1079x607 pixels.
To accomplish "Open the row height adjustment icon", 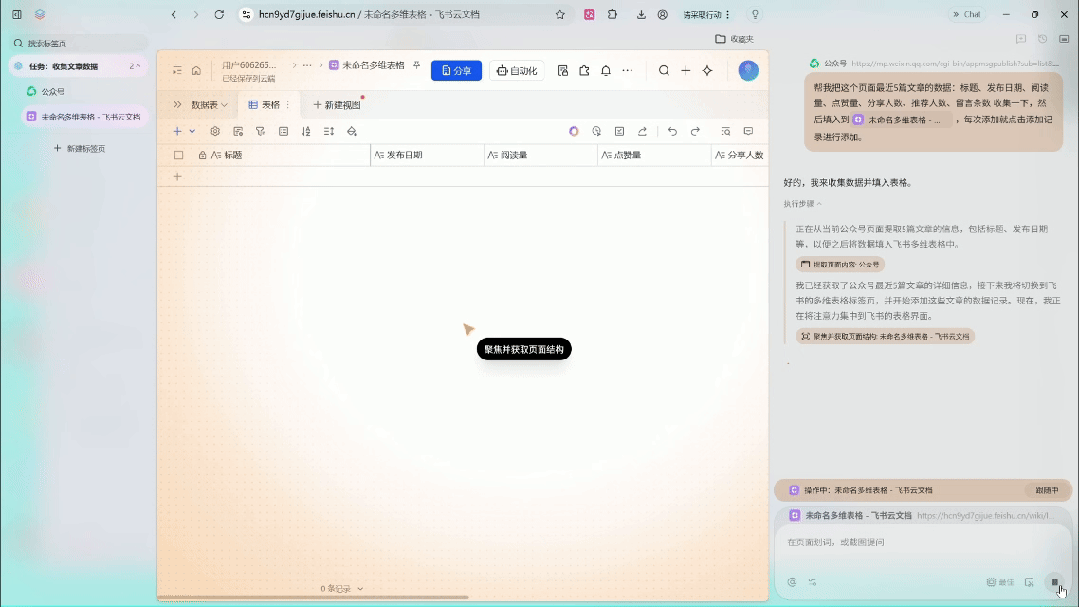I will tap(328, 131).
